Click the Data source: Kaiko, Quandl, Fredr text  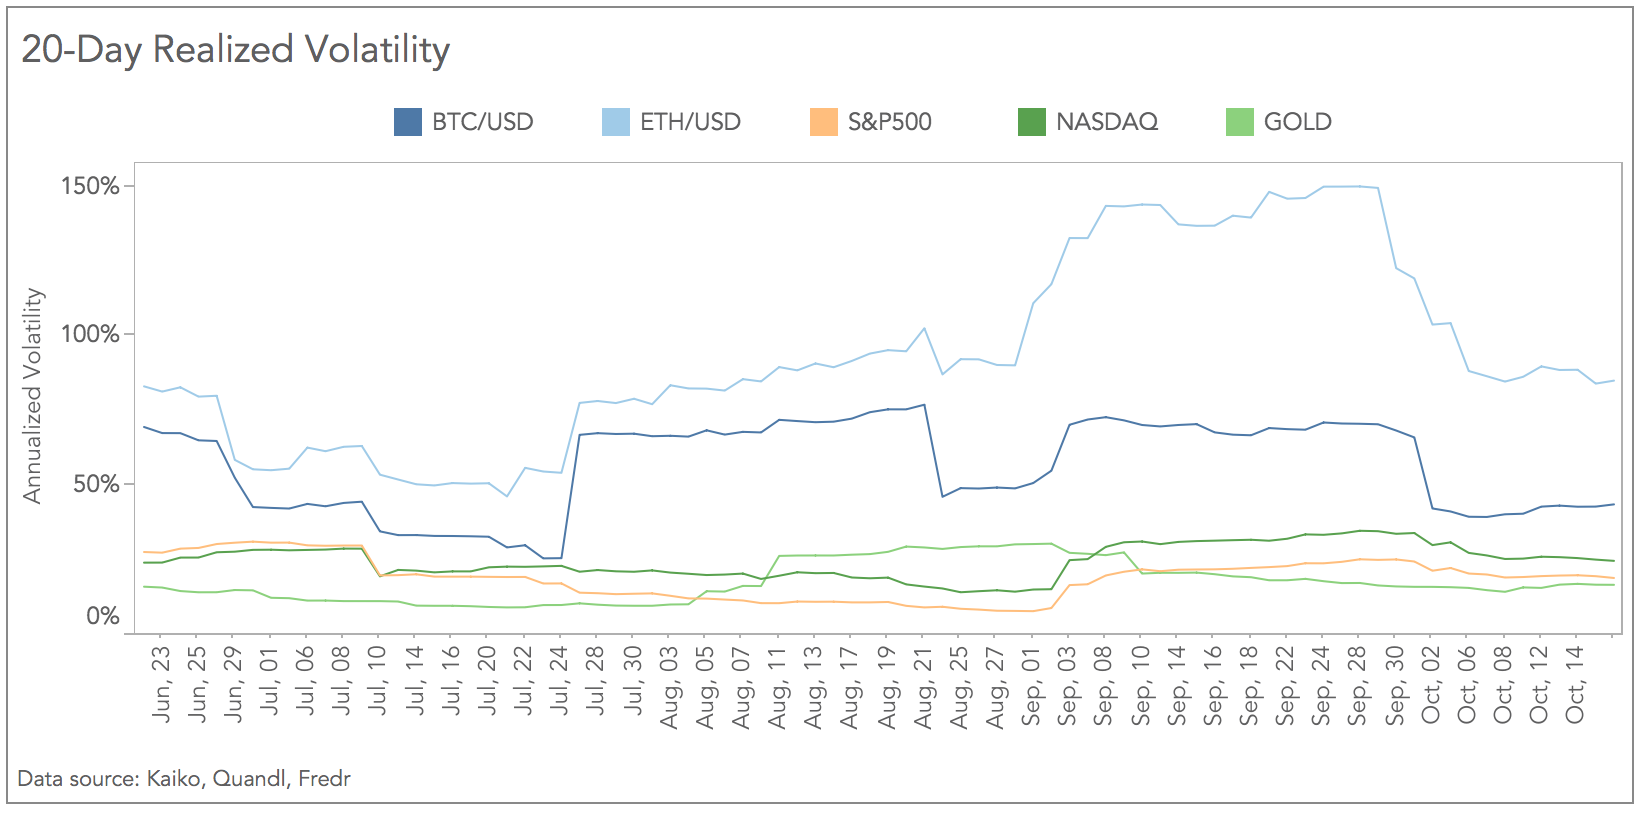[x=184, y=778]
